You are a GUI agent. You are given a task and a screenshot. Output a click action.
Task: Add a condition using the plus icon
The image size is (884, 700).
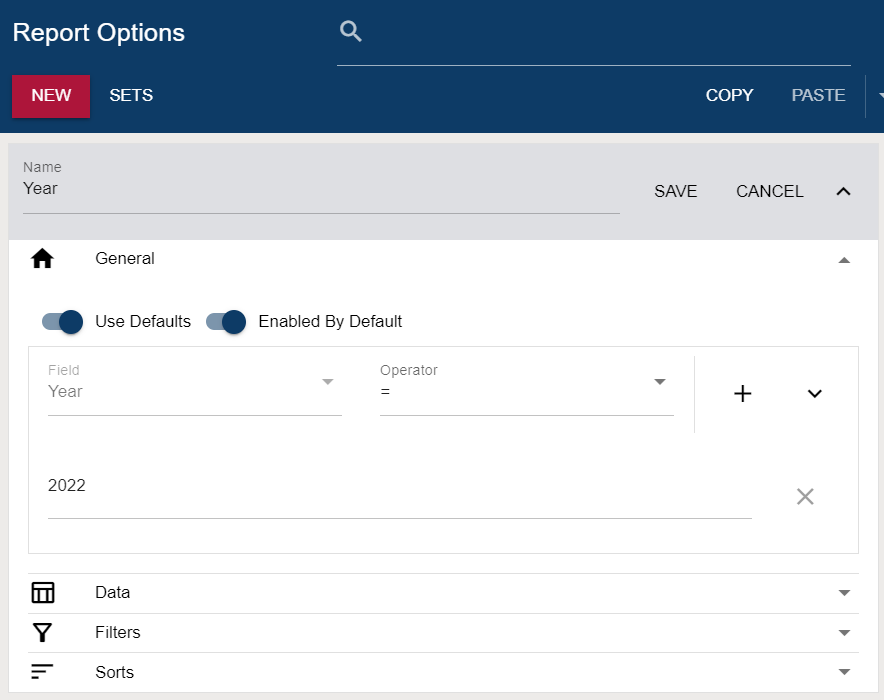click(x=743, y=393)
